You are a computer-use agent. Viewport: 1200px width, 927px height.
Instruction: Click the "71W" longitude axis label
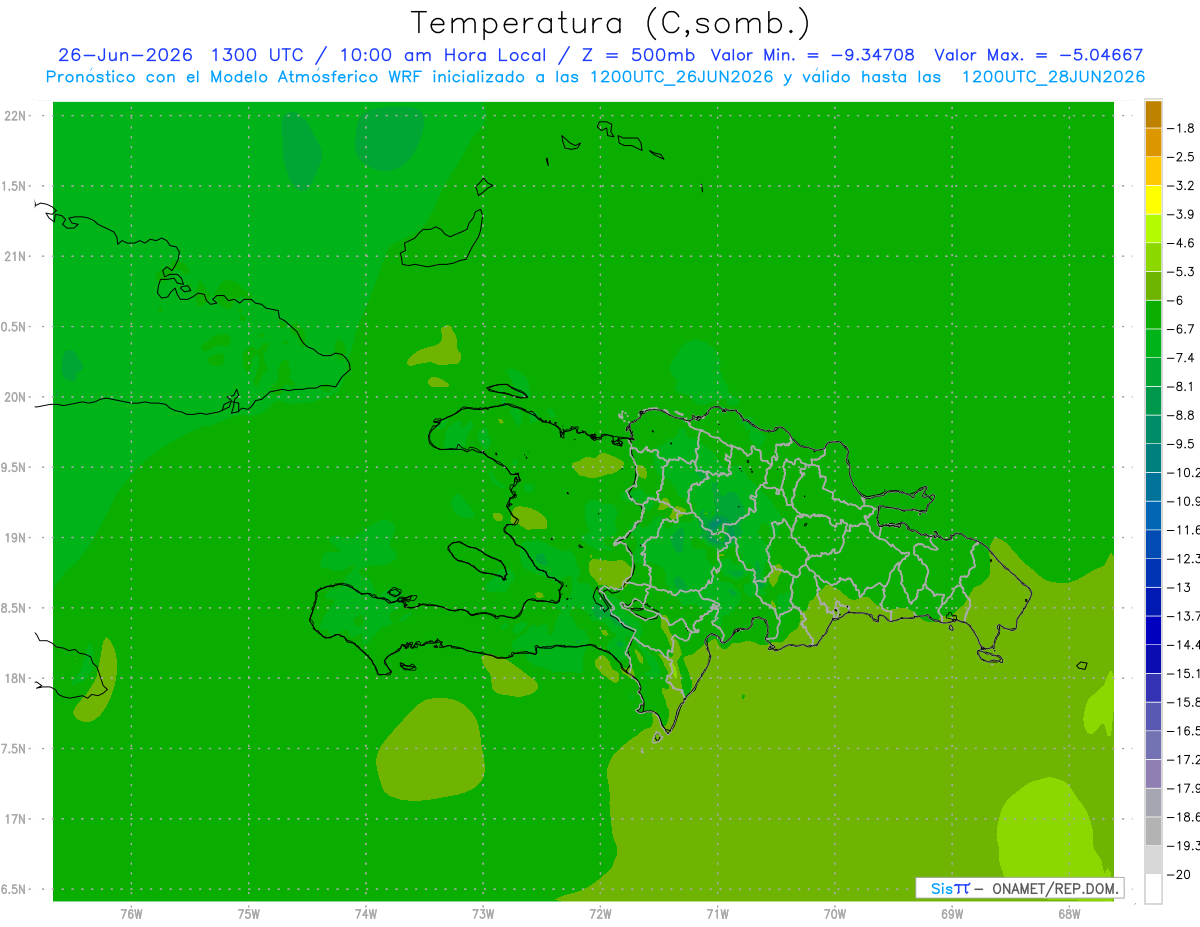[x=717, y=913]
